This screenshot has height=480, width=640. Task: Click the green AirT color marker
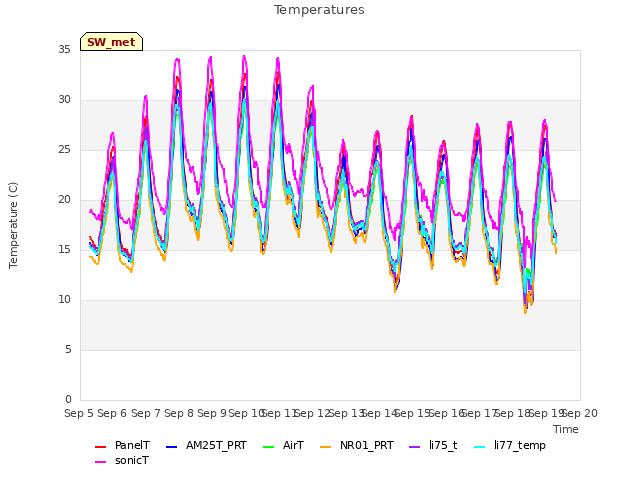pyautogui.click(x=269, y=447)
